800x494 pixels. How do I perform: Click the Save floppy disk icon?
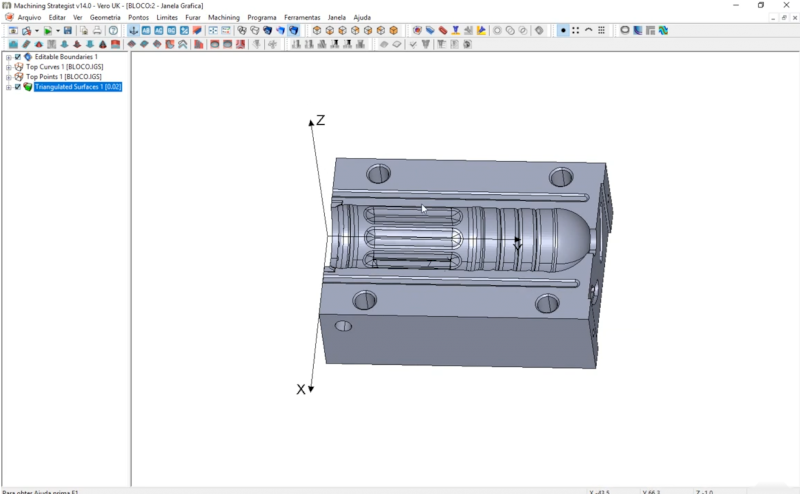point(67,31)
